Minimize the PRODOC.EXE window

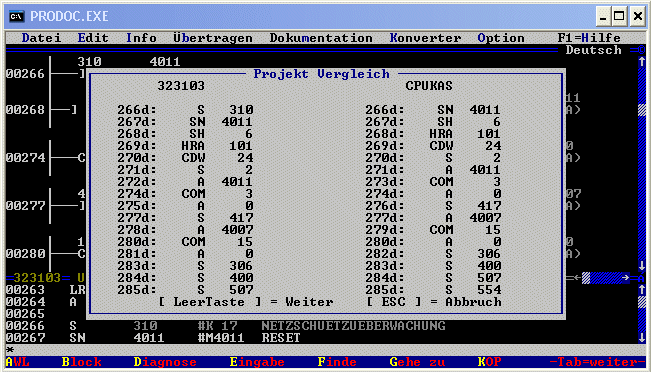point(603,17)
